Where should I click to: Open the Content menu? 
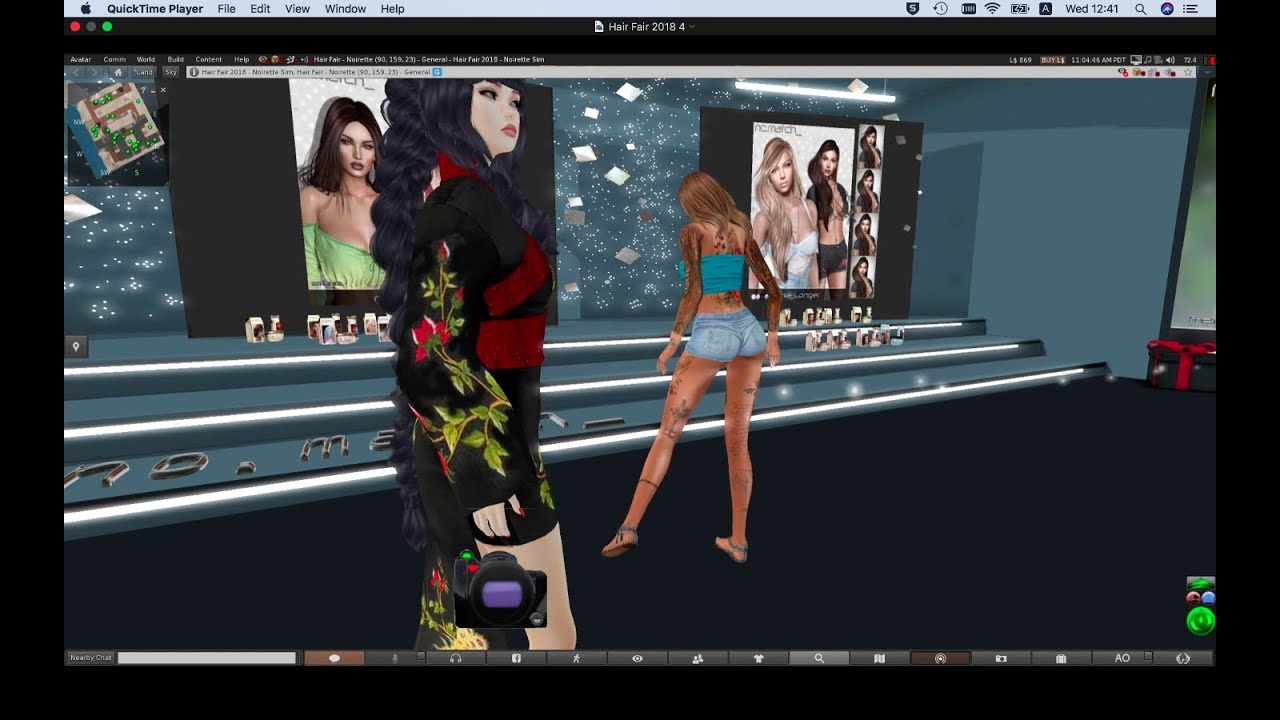pos(209,60)
